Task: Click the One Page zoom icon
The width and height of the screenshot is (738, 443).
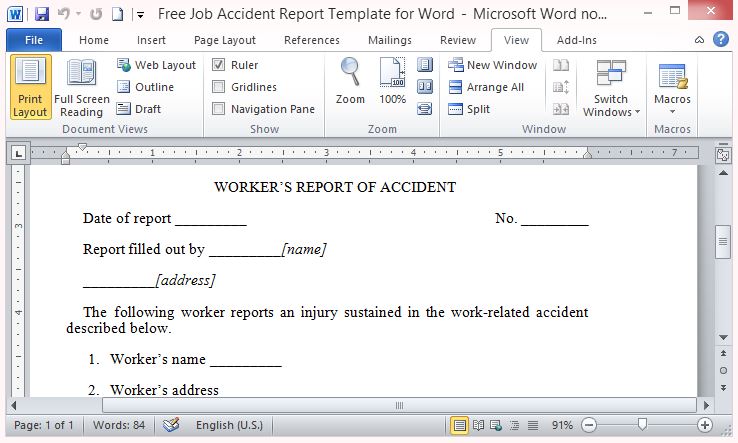Action: (425, 64)
